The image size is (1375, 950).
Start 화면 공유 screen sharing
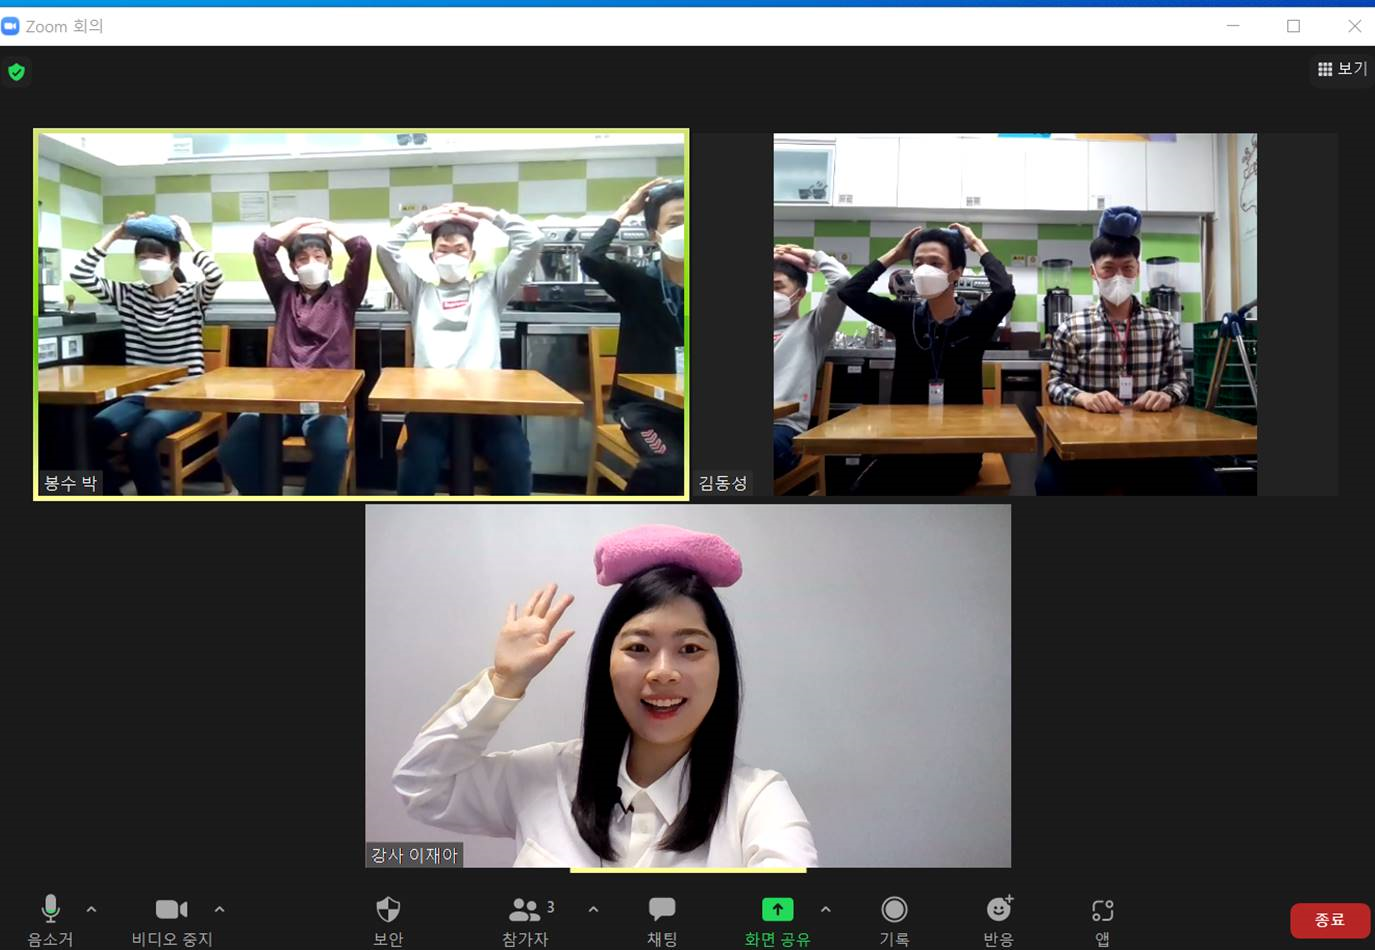pos(777,920)
